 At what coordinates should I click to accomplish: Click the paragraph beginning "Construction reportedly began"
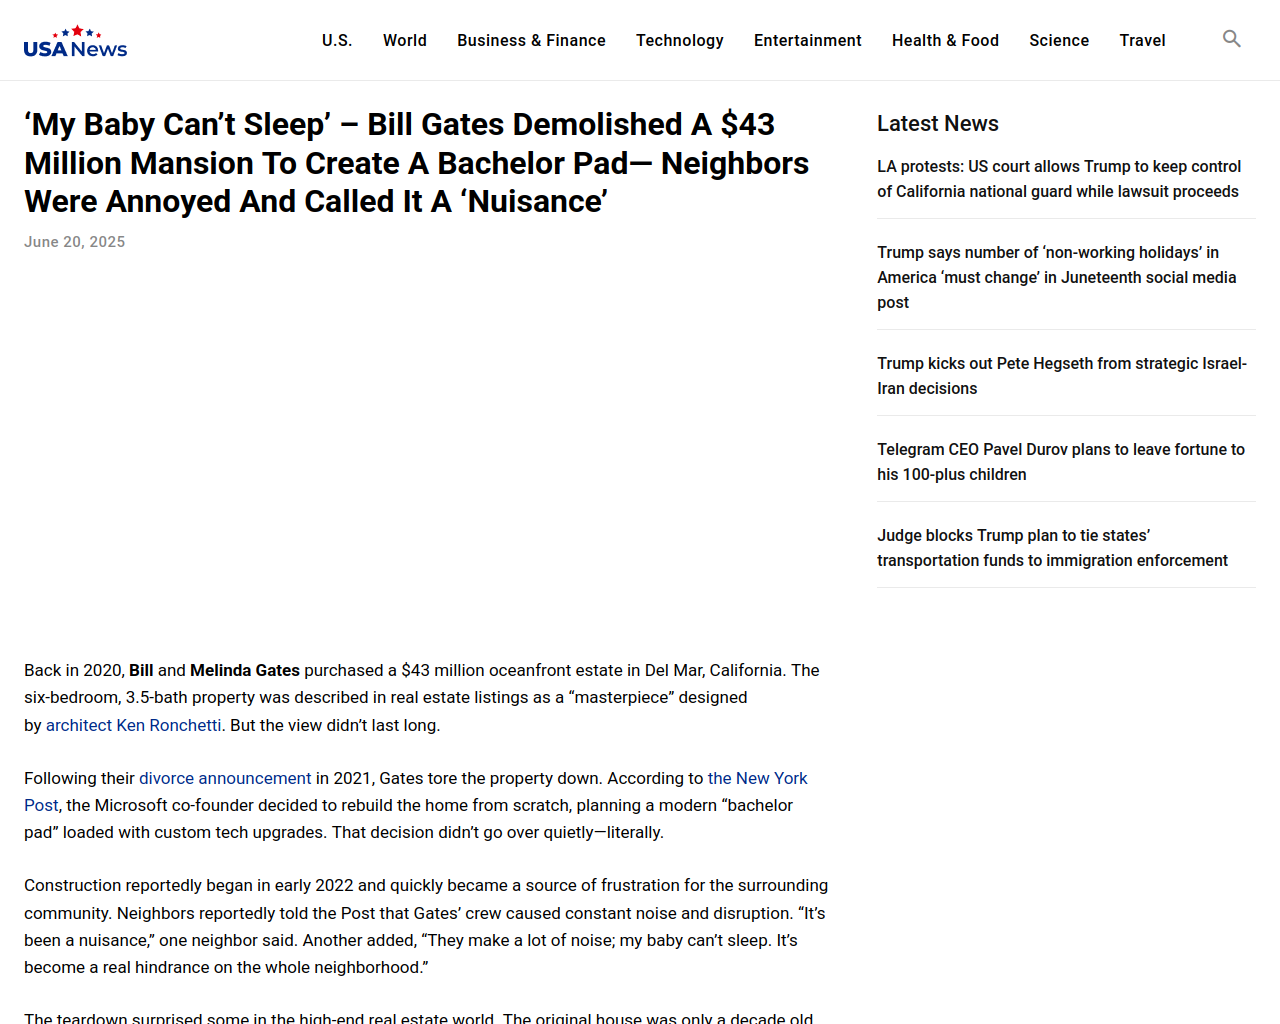426,926
